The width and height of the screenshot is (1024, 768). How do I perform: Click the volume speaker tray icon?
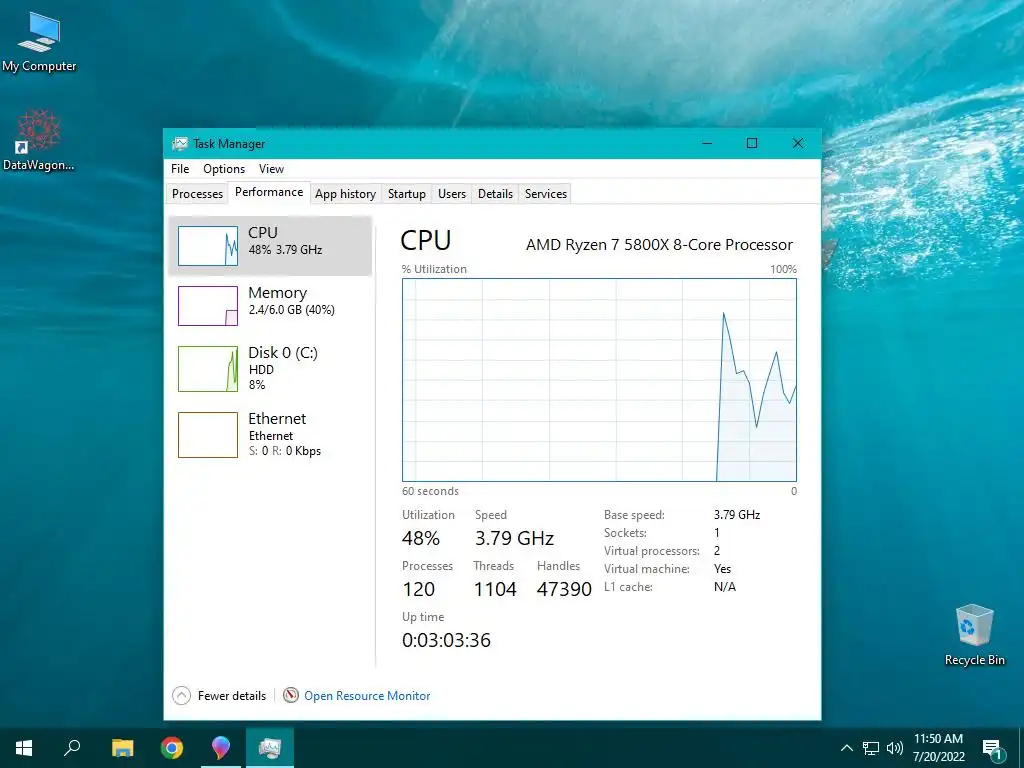pos(895,748)
